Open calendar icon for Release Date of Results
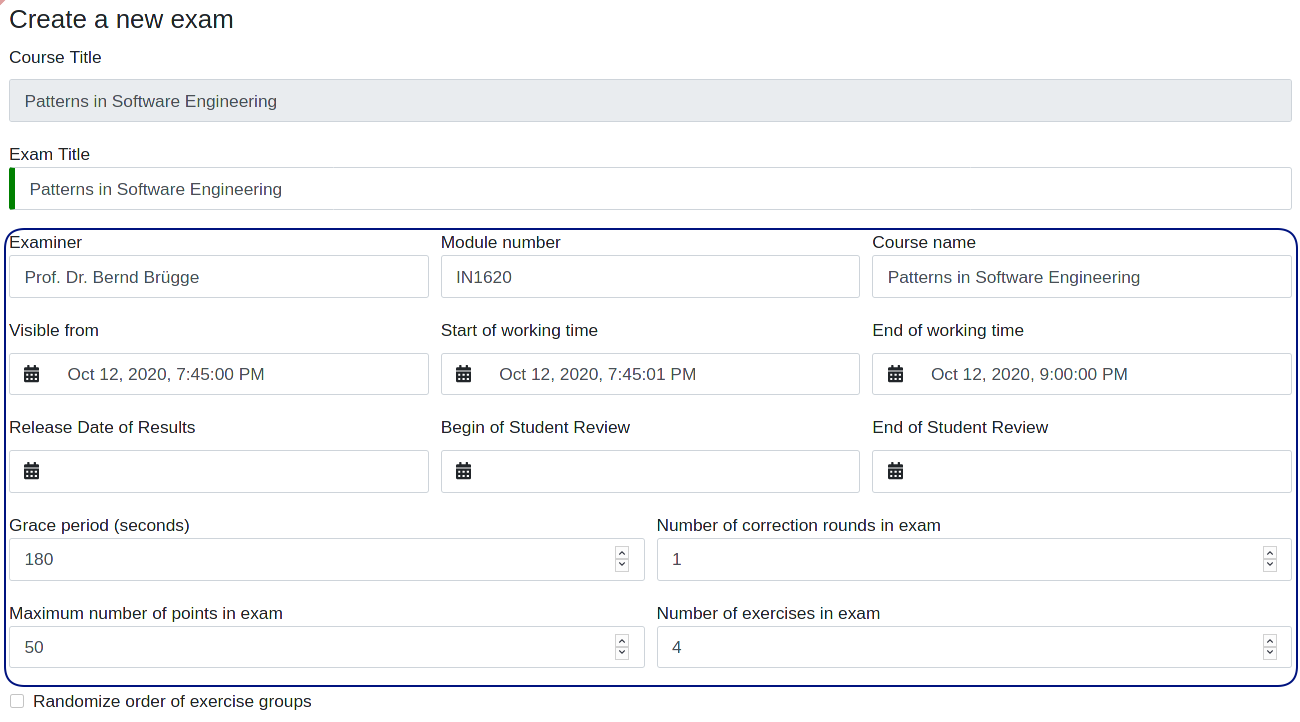 (32, 471)
